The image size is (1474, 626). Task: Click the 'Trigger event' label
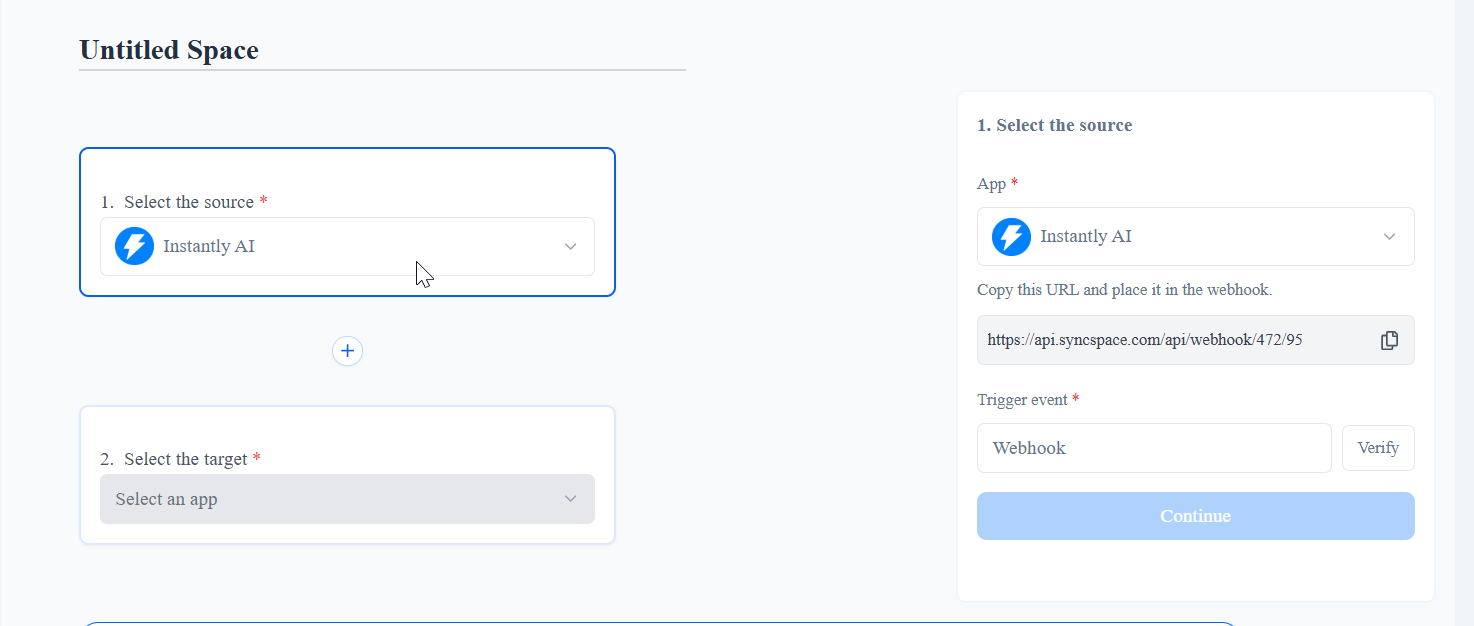[1022, 400]
